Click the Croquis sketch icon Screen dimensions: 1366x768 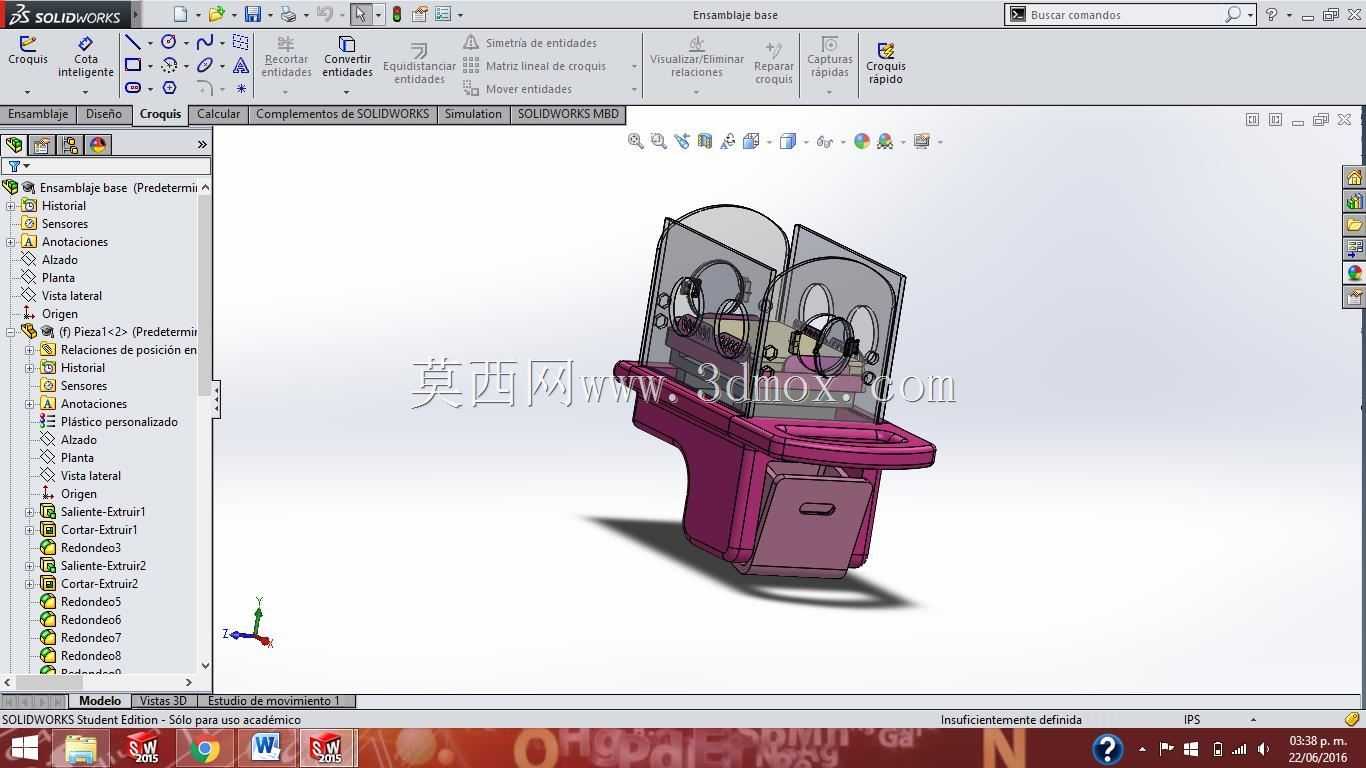click(28, 50)
